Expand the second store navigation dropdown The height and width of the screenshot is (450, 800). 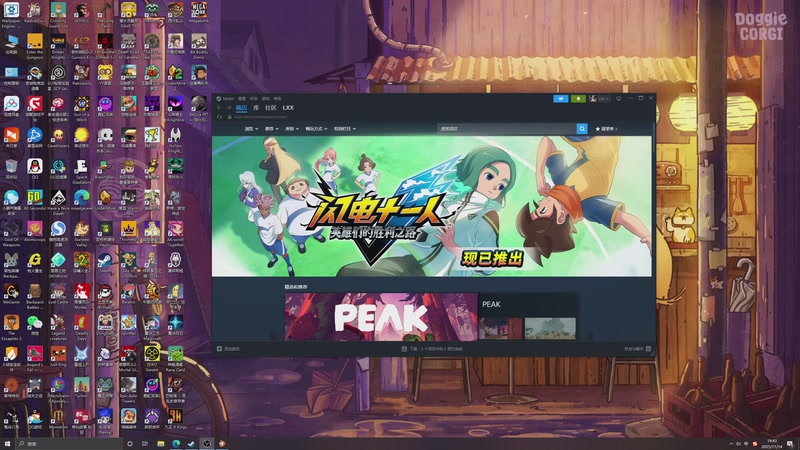271,129
